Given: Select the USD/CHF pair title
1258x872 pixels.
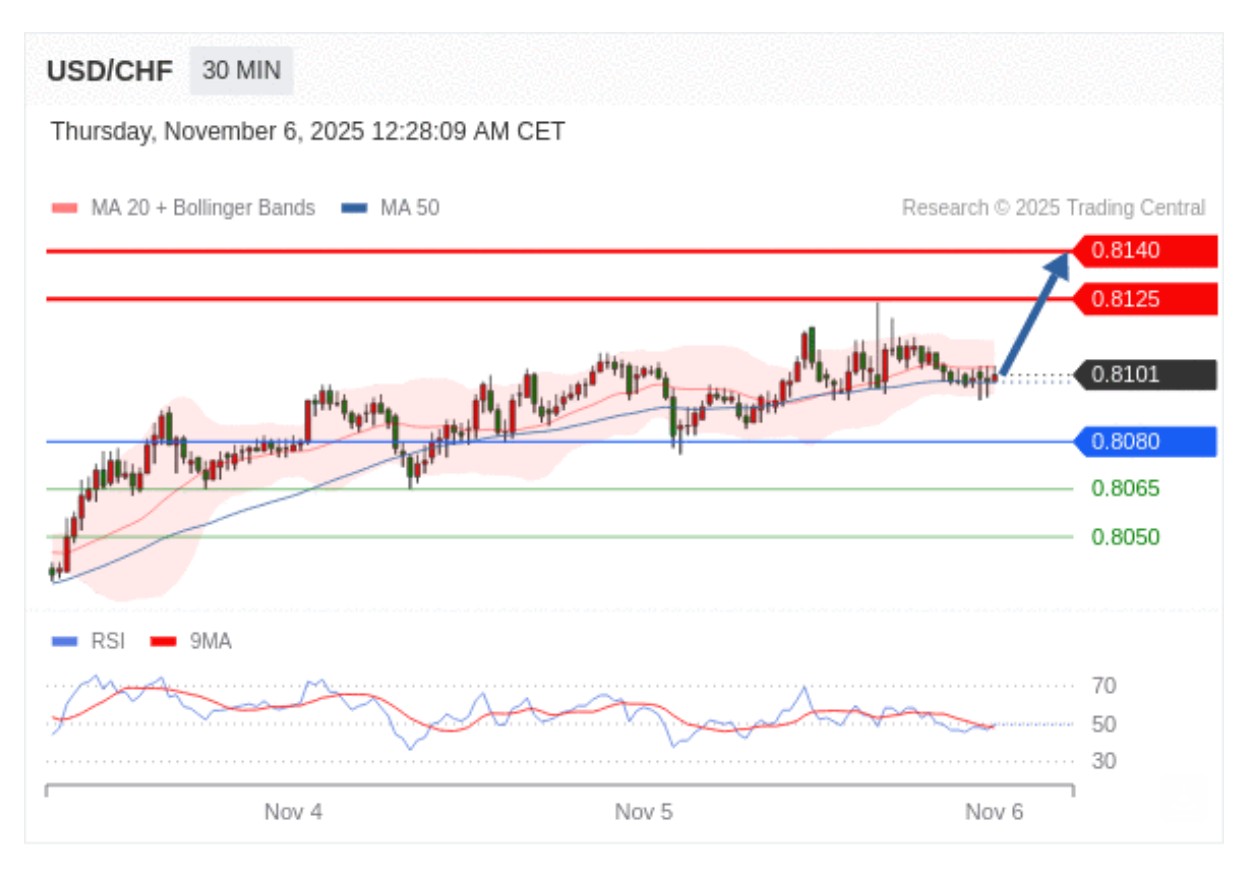Looking at the screenshot, I should (110, 71).
